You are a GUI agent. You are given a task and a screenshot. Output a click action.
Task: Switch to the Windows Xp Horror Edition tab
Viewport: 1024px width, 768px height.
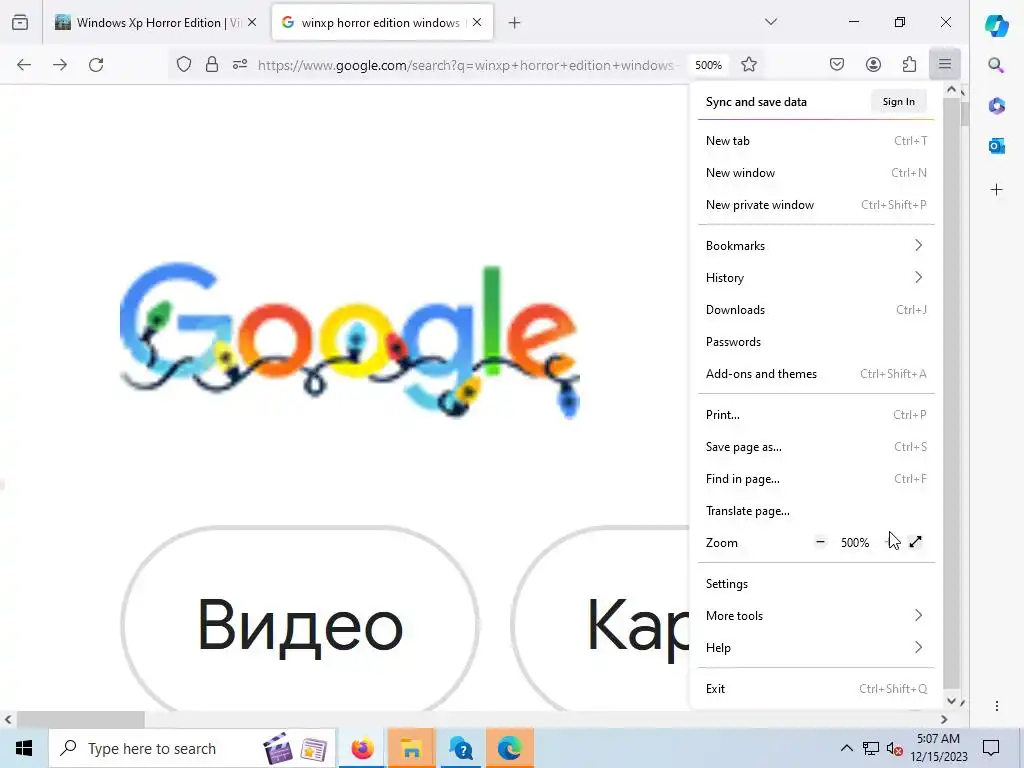point(155,23)
